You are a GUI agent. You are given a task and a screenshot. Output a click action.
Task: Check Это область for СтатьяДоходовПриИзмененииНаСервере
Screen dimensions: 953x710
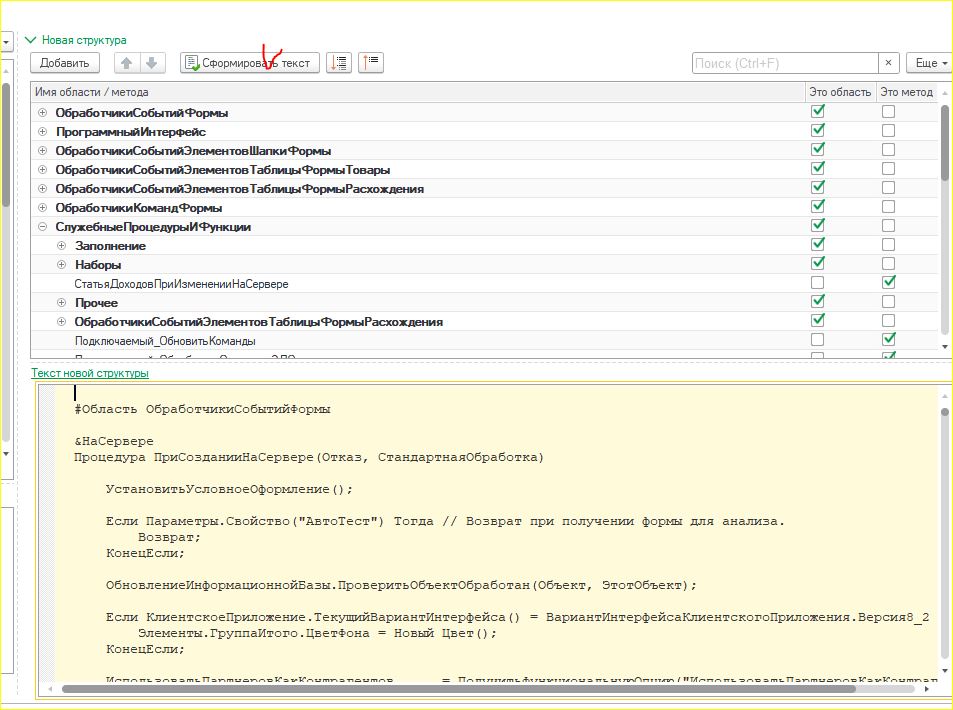[818, 283]
